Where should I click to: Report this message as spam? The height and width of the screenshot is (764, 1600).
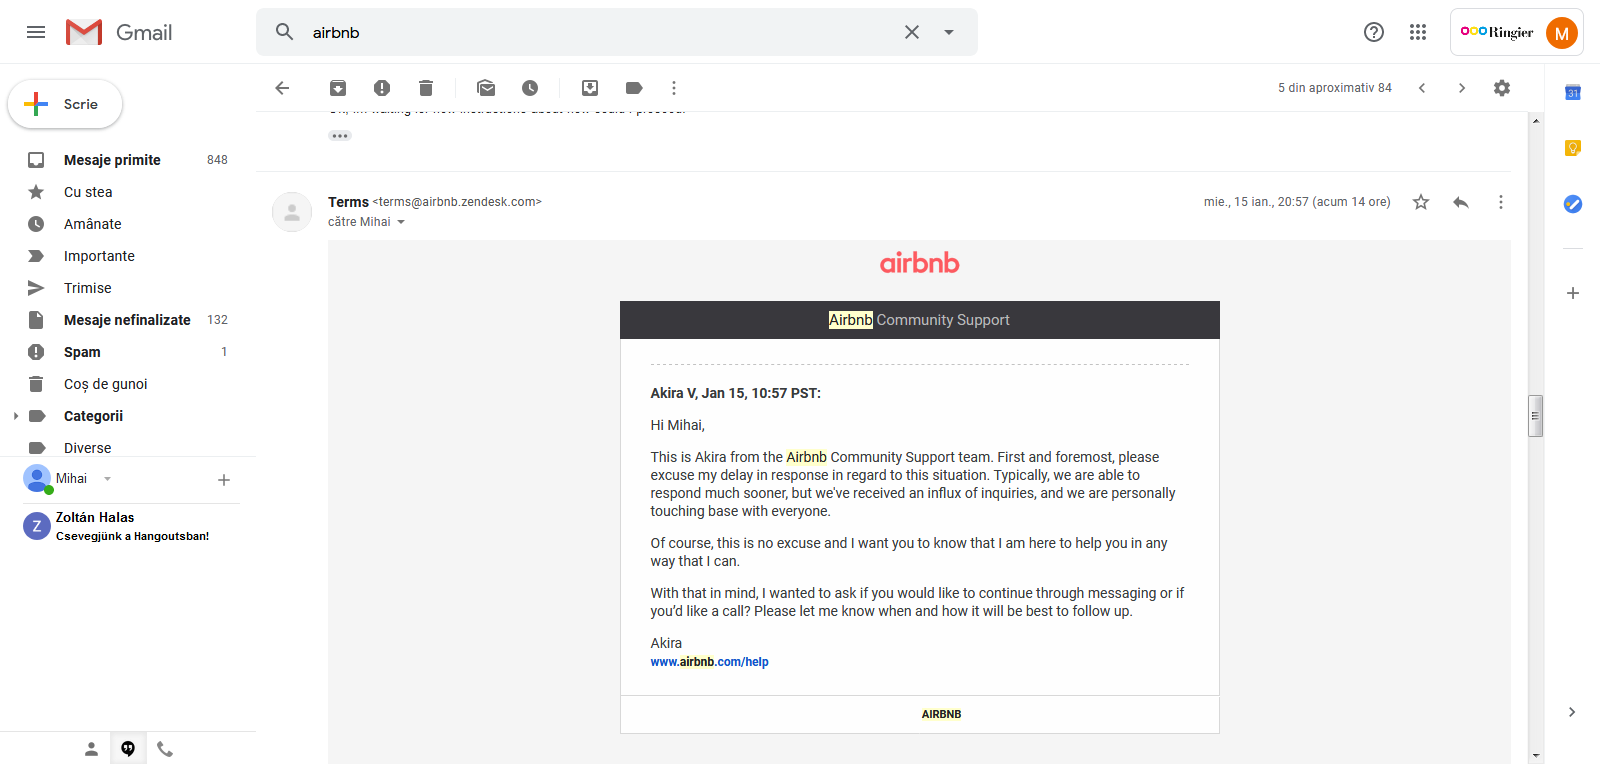382,88
